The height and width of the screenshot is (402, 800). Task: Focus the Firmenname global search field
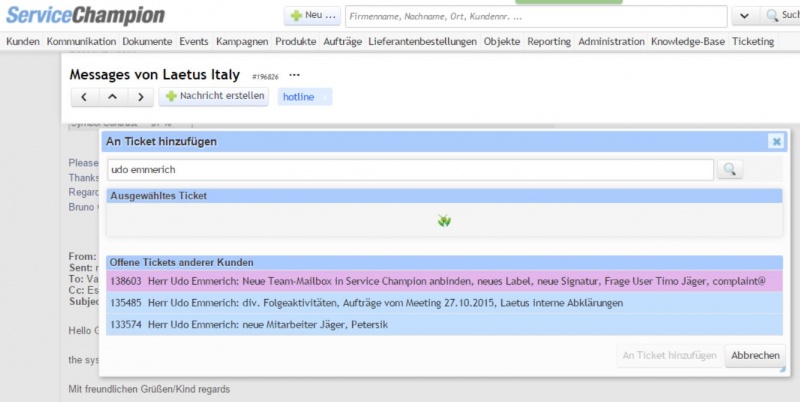tap(536, 16)
